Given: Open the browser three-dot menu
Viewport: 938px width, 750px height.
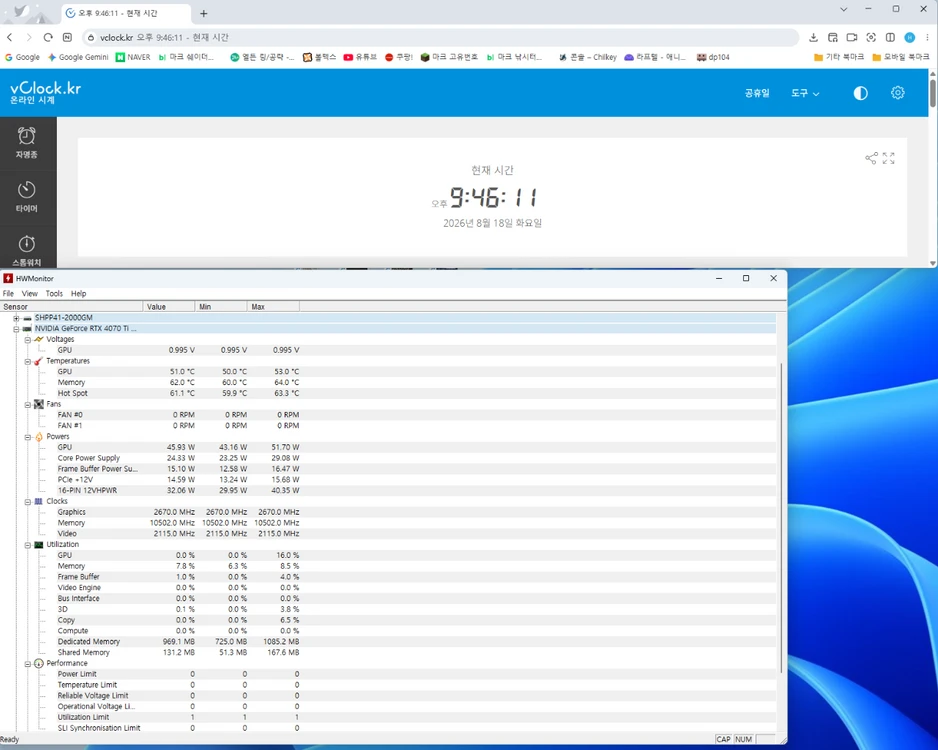Looking at the screenshot, I should coord(927,37).
